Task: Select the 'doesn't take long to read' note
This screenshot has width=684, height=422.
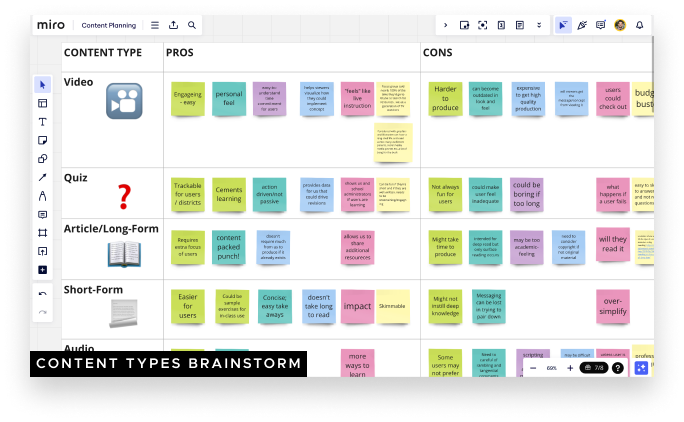Action: point(318,306)
